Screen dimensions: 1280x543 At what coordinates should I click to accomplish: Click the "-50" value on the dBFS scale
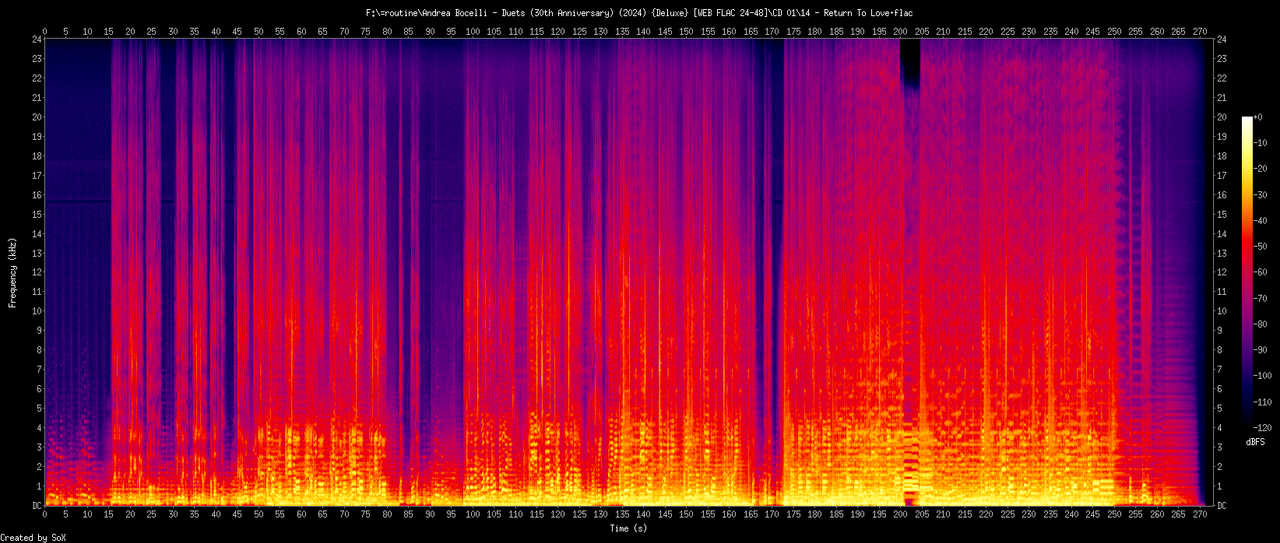coord(1261,247)
